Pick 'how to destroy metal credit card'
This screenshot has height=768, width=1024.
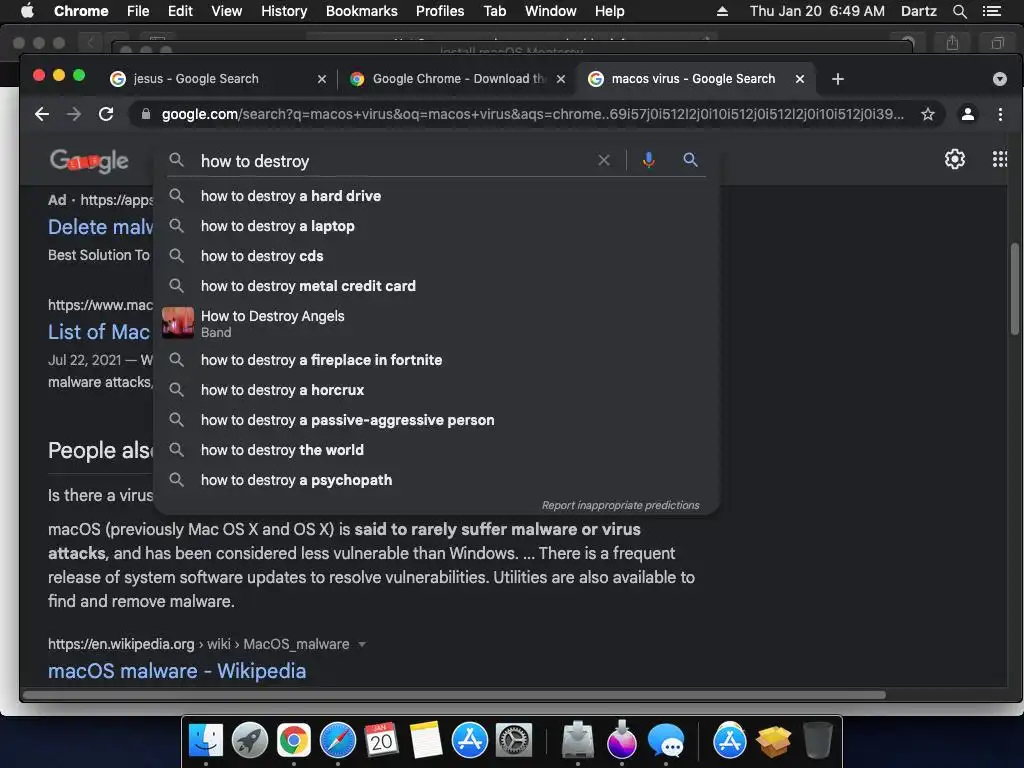point(436,286)
